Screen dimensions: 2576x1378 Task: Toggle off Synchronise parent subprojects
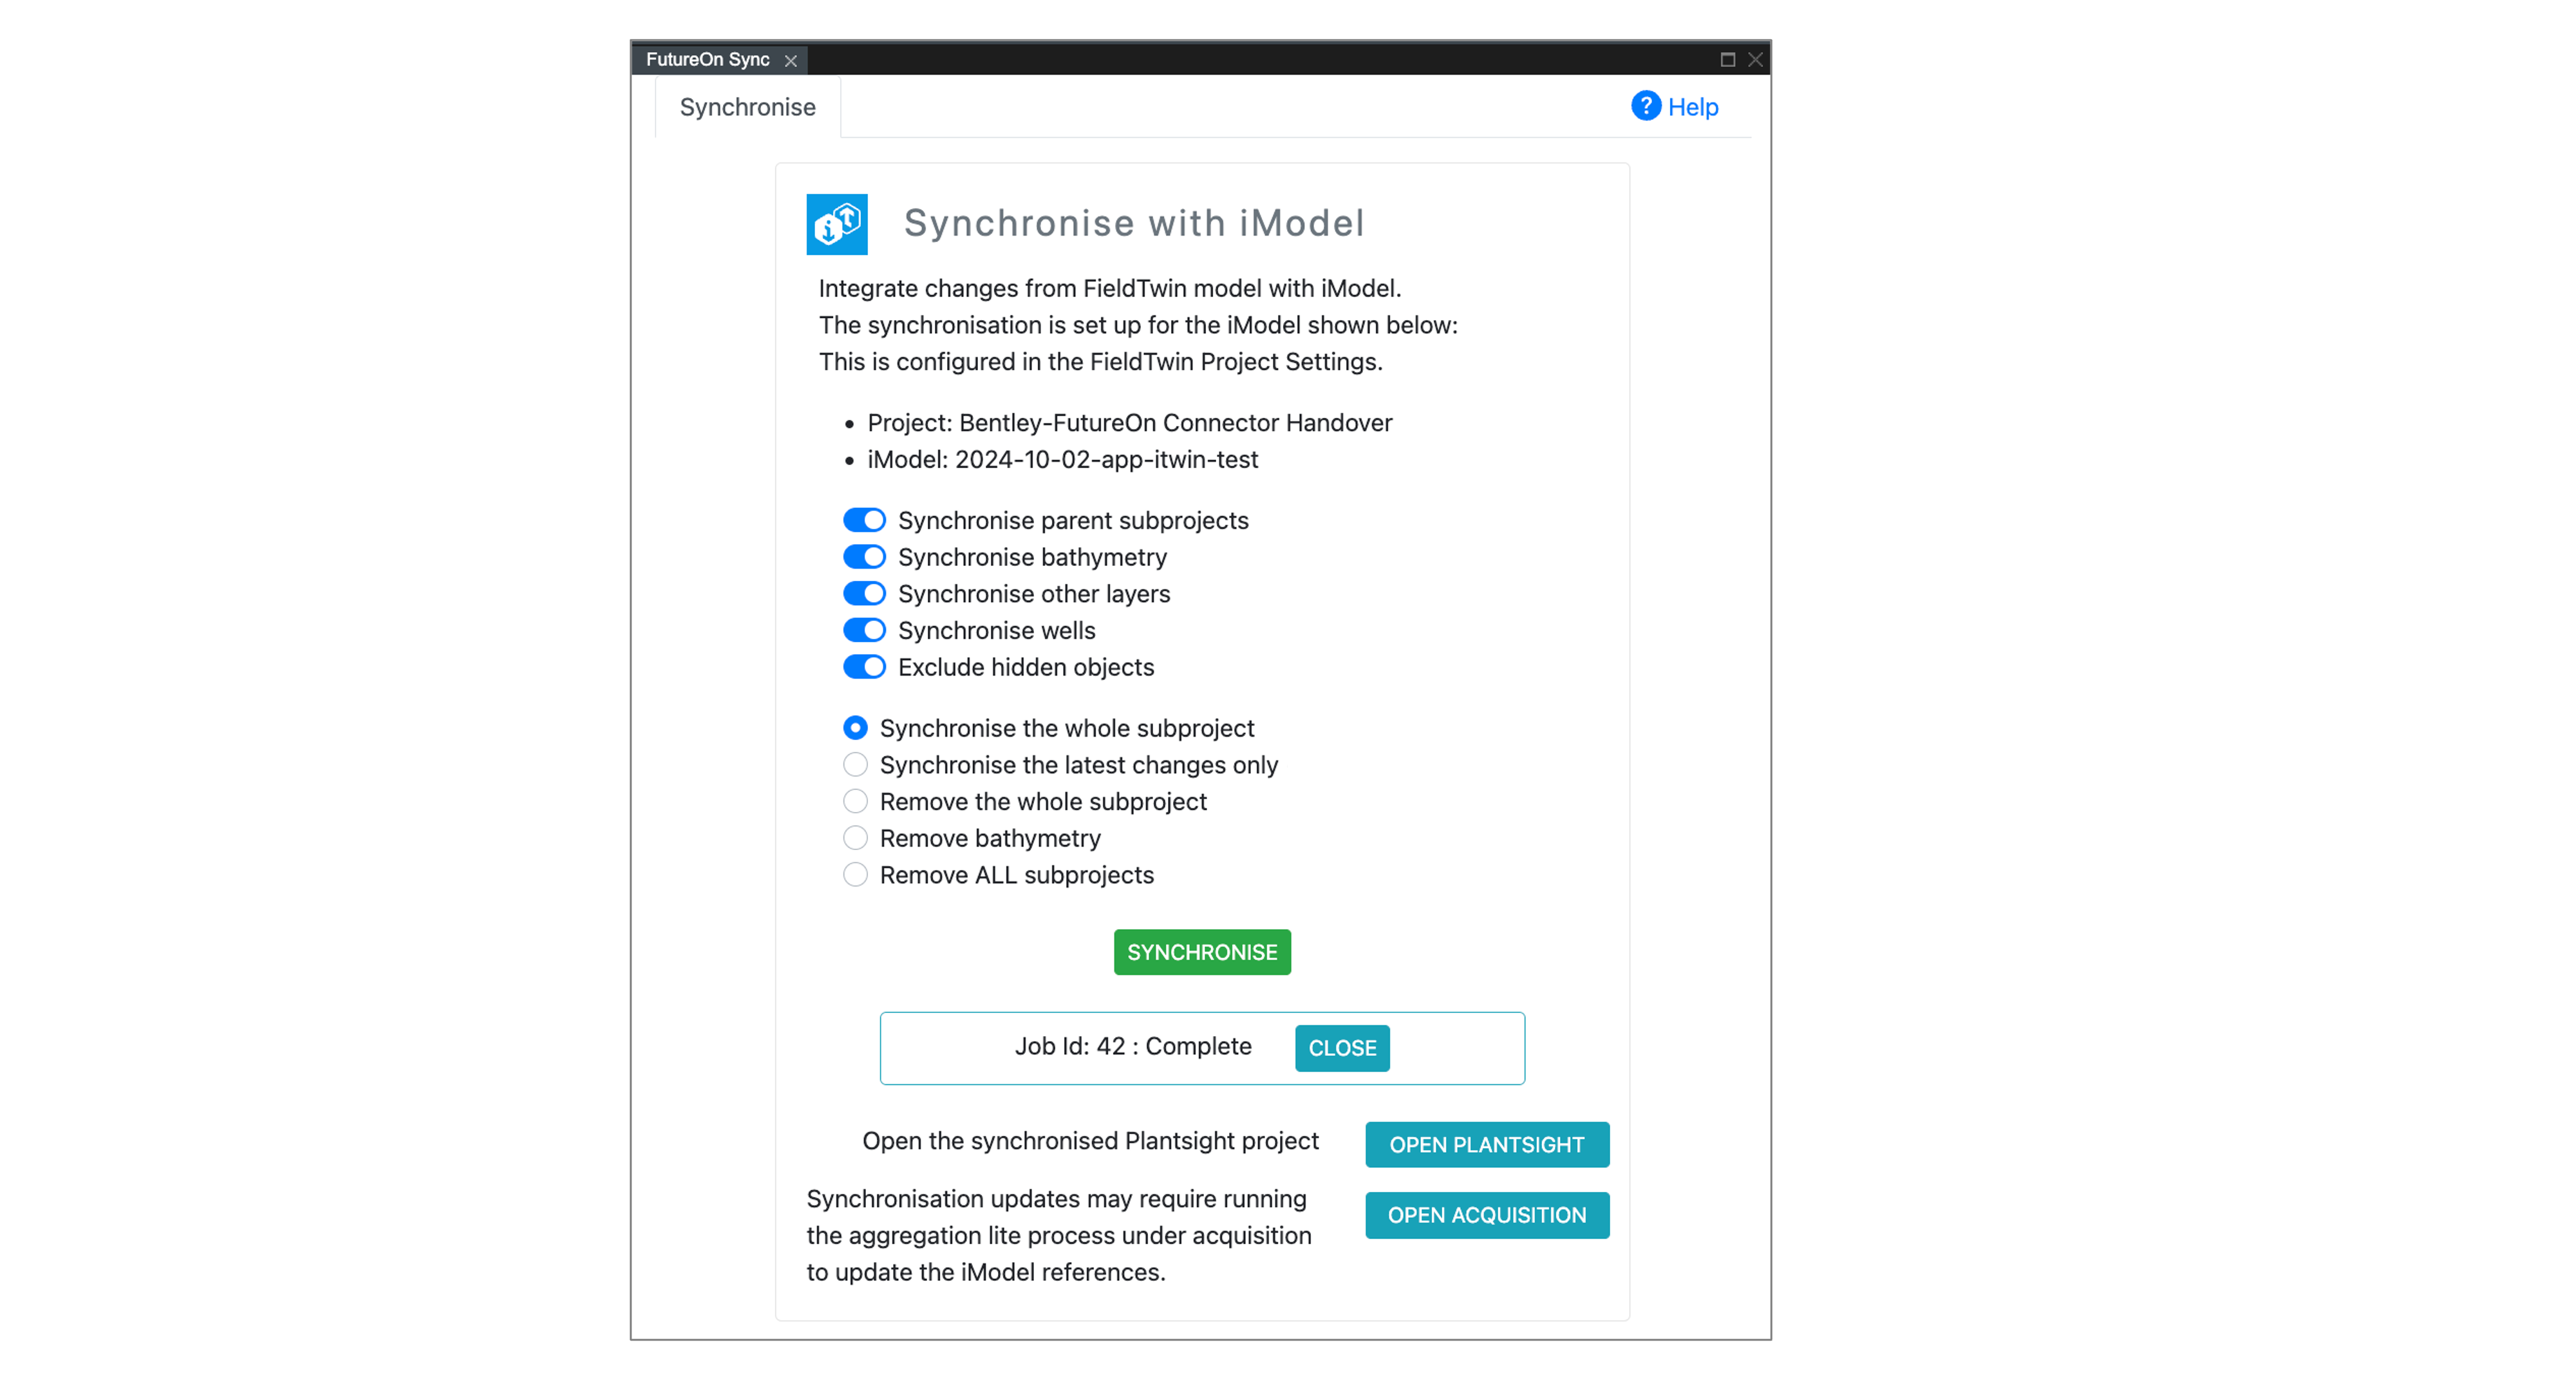864,520
